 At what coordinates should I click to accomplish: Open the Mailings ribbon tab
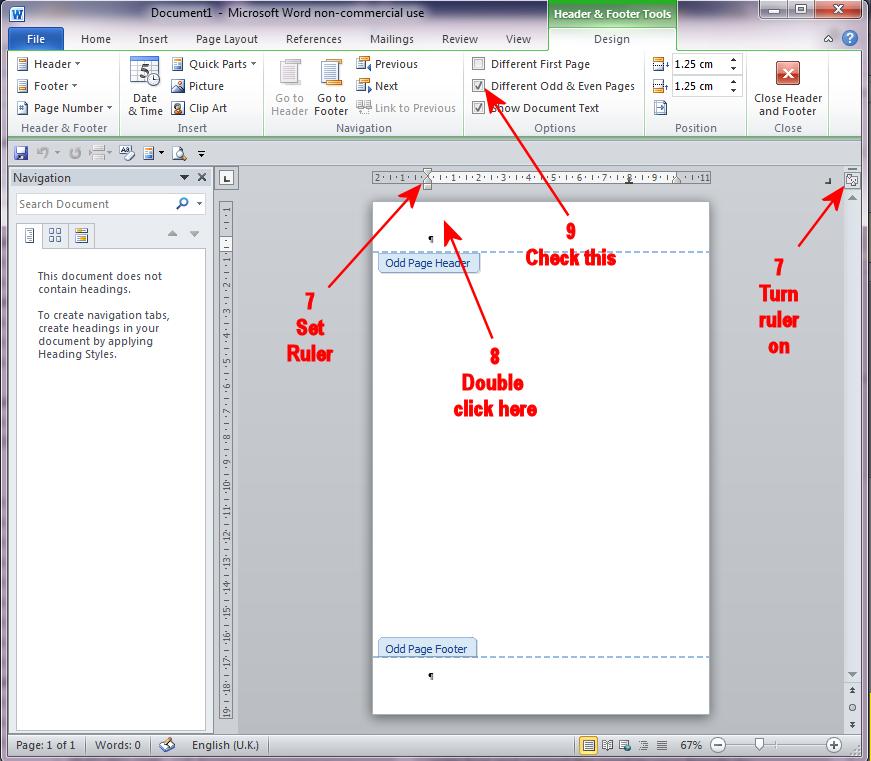[x=391, y=39]
